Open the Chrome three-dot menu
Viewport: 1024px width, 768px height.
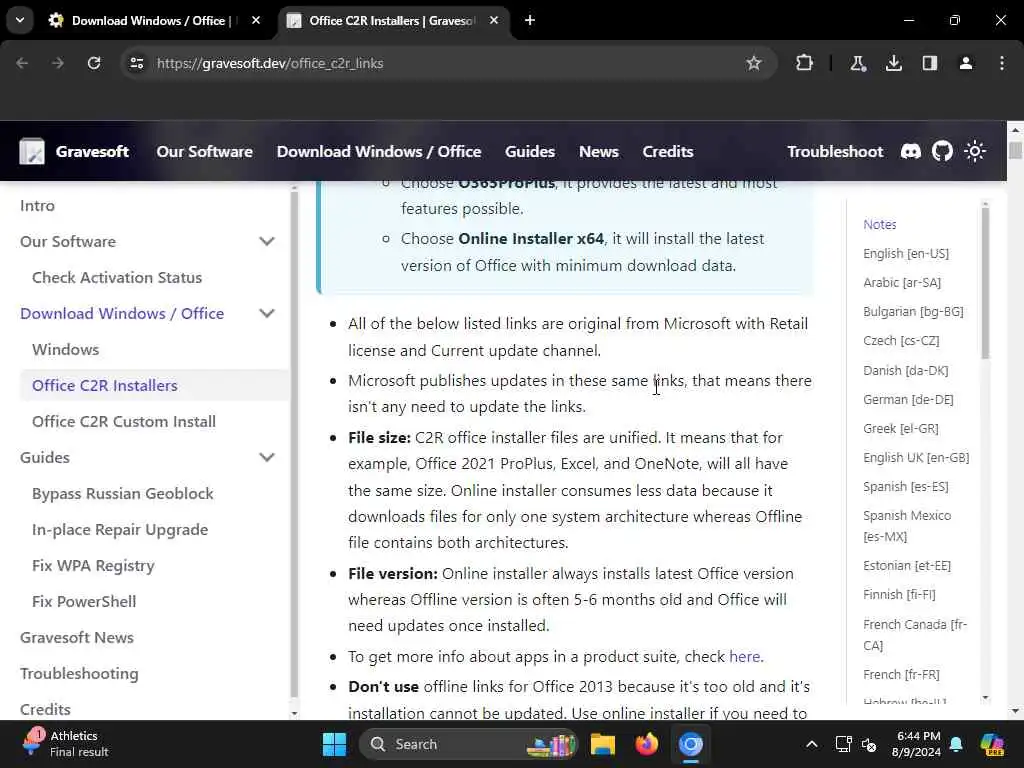pos(1002,63)
